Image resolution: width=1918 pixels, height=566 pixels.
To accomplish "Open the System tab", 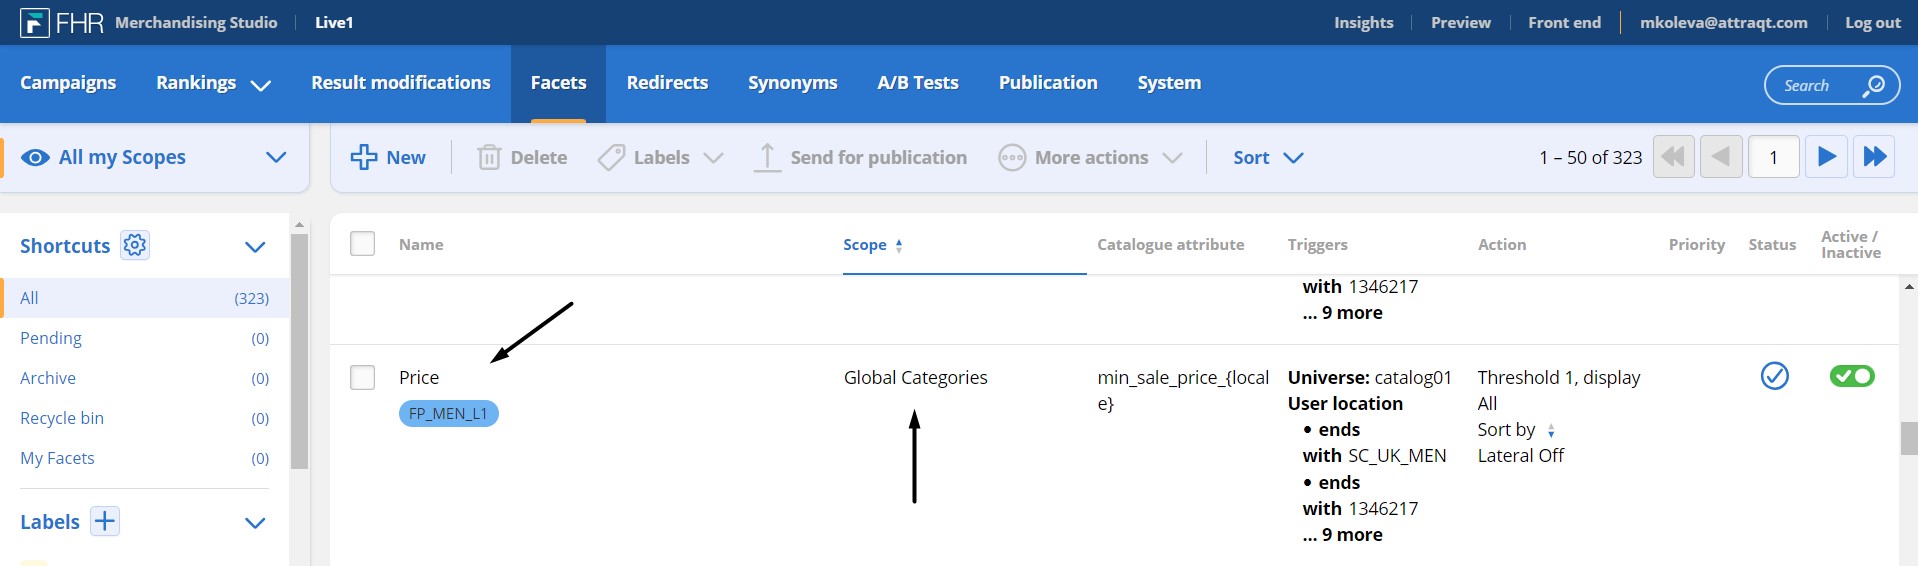I will (1169, 83).
